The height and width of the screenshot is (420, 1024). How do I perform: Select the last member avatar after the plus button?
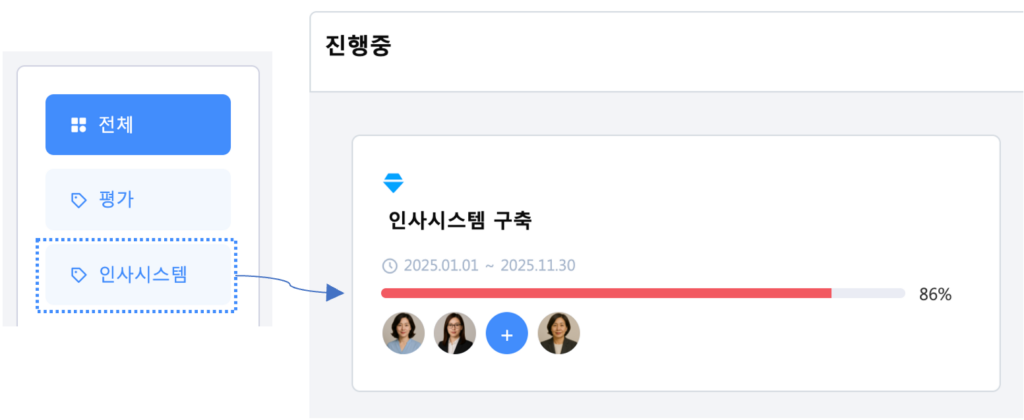[559, 333]
